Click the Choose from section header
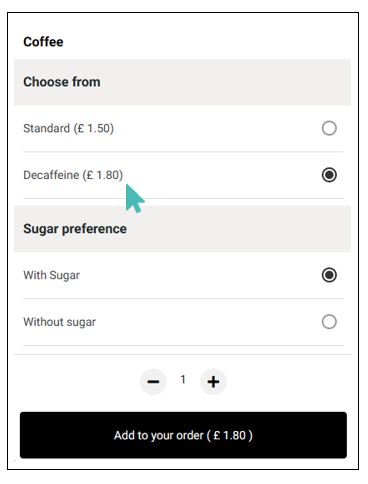 pos(62,82)
